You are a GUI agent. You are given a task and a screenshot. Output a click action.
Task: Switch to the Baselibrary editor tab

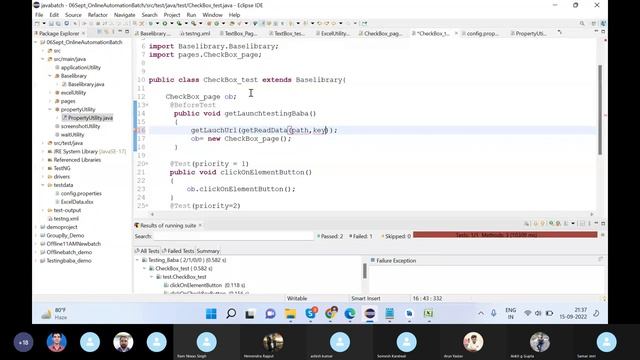pos(152,33)
